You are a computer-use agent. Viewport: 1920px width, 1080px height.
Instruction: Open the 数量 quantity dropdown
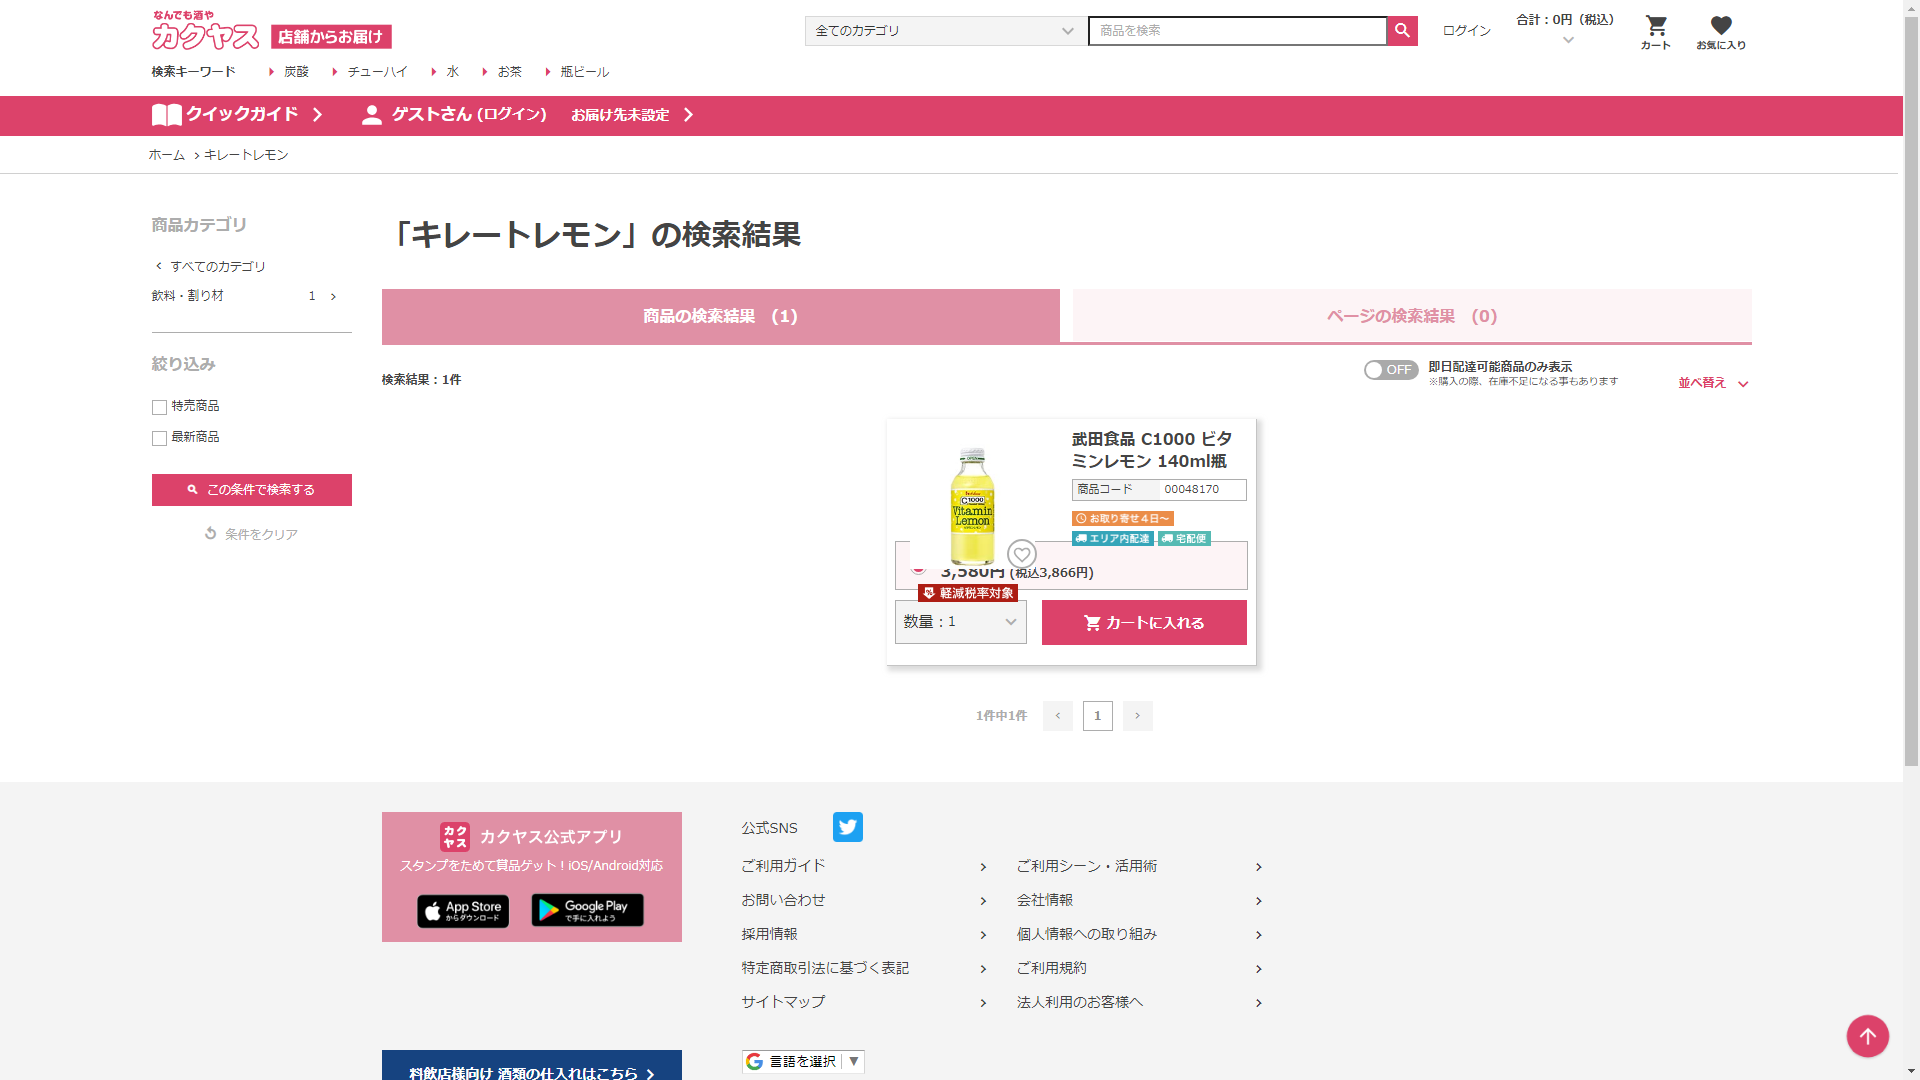click(x=960, y=622)
